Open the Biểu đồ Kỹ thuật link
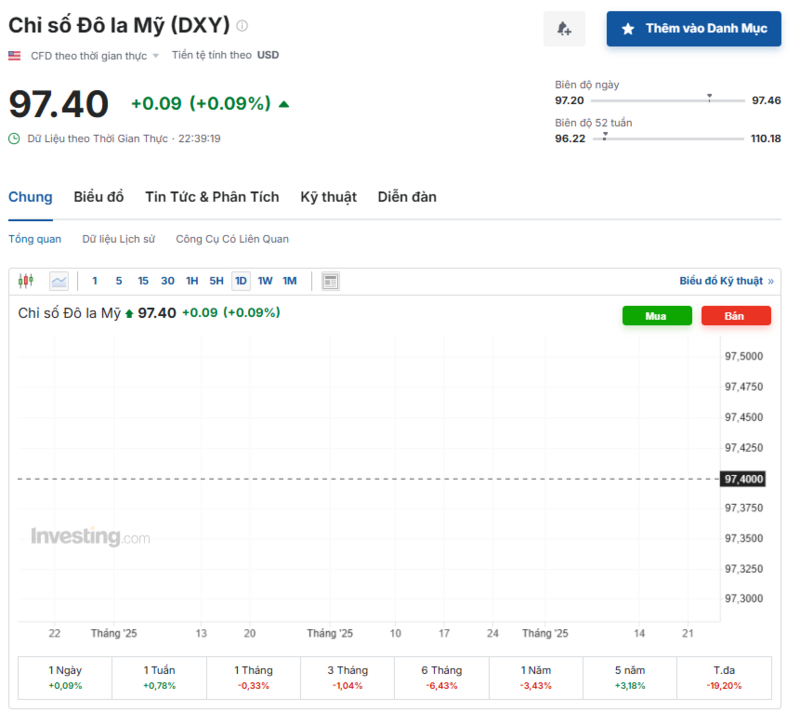The height and width of the screenshot is (712, 800). [726, 281]
